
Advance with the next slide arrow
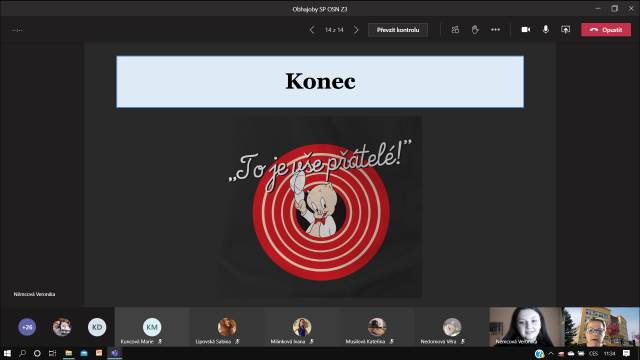356,30
